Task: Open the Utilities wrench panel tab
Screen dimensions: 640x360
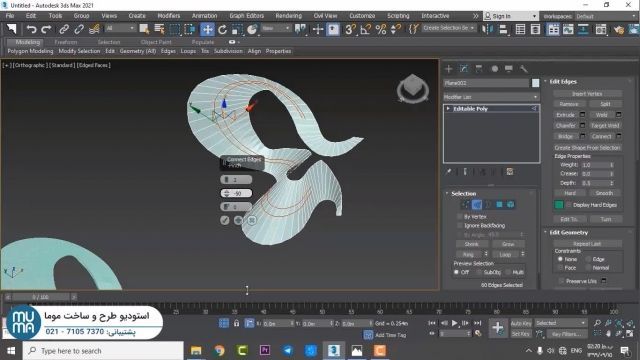Action: (524, 69)
